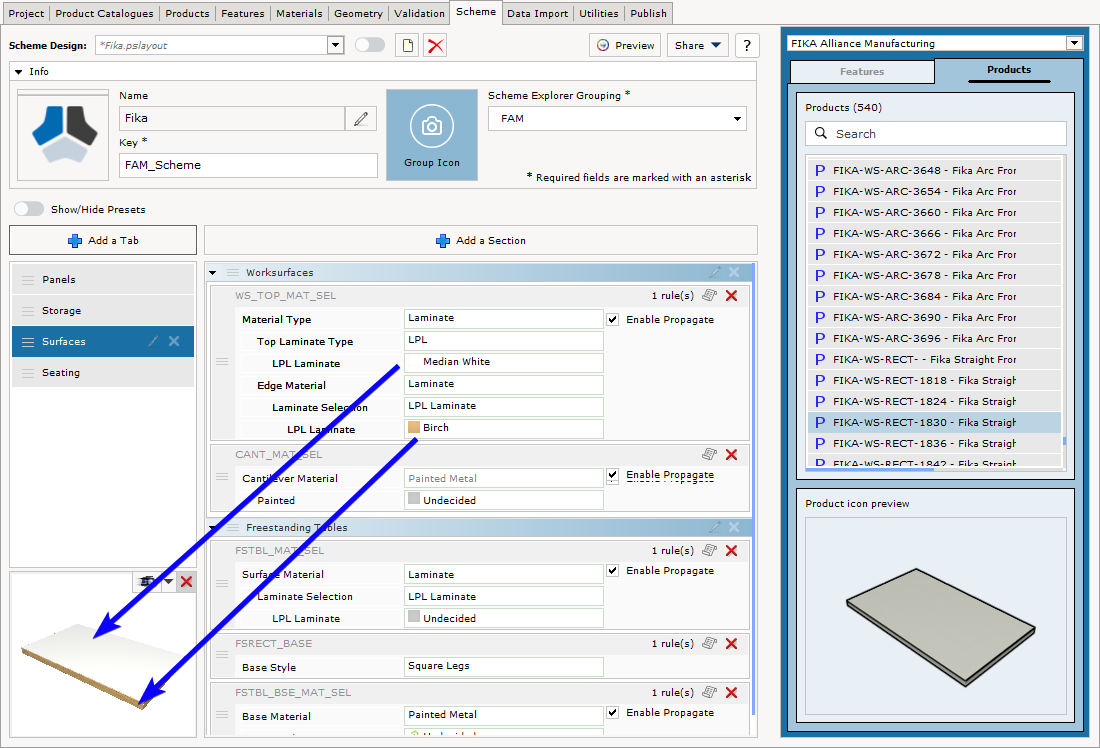Image resolution: width=1100 pixels, height=748 pixels.
Task: Open the Scheme Design file dropdown
Action: point(335,46)
